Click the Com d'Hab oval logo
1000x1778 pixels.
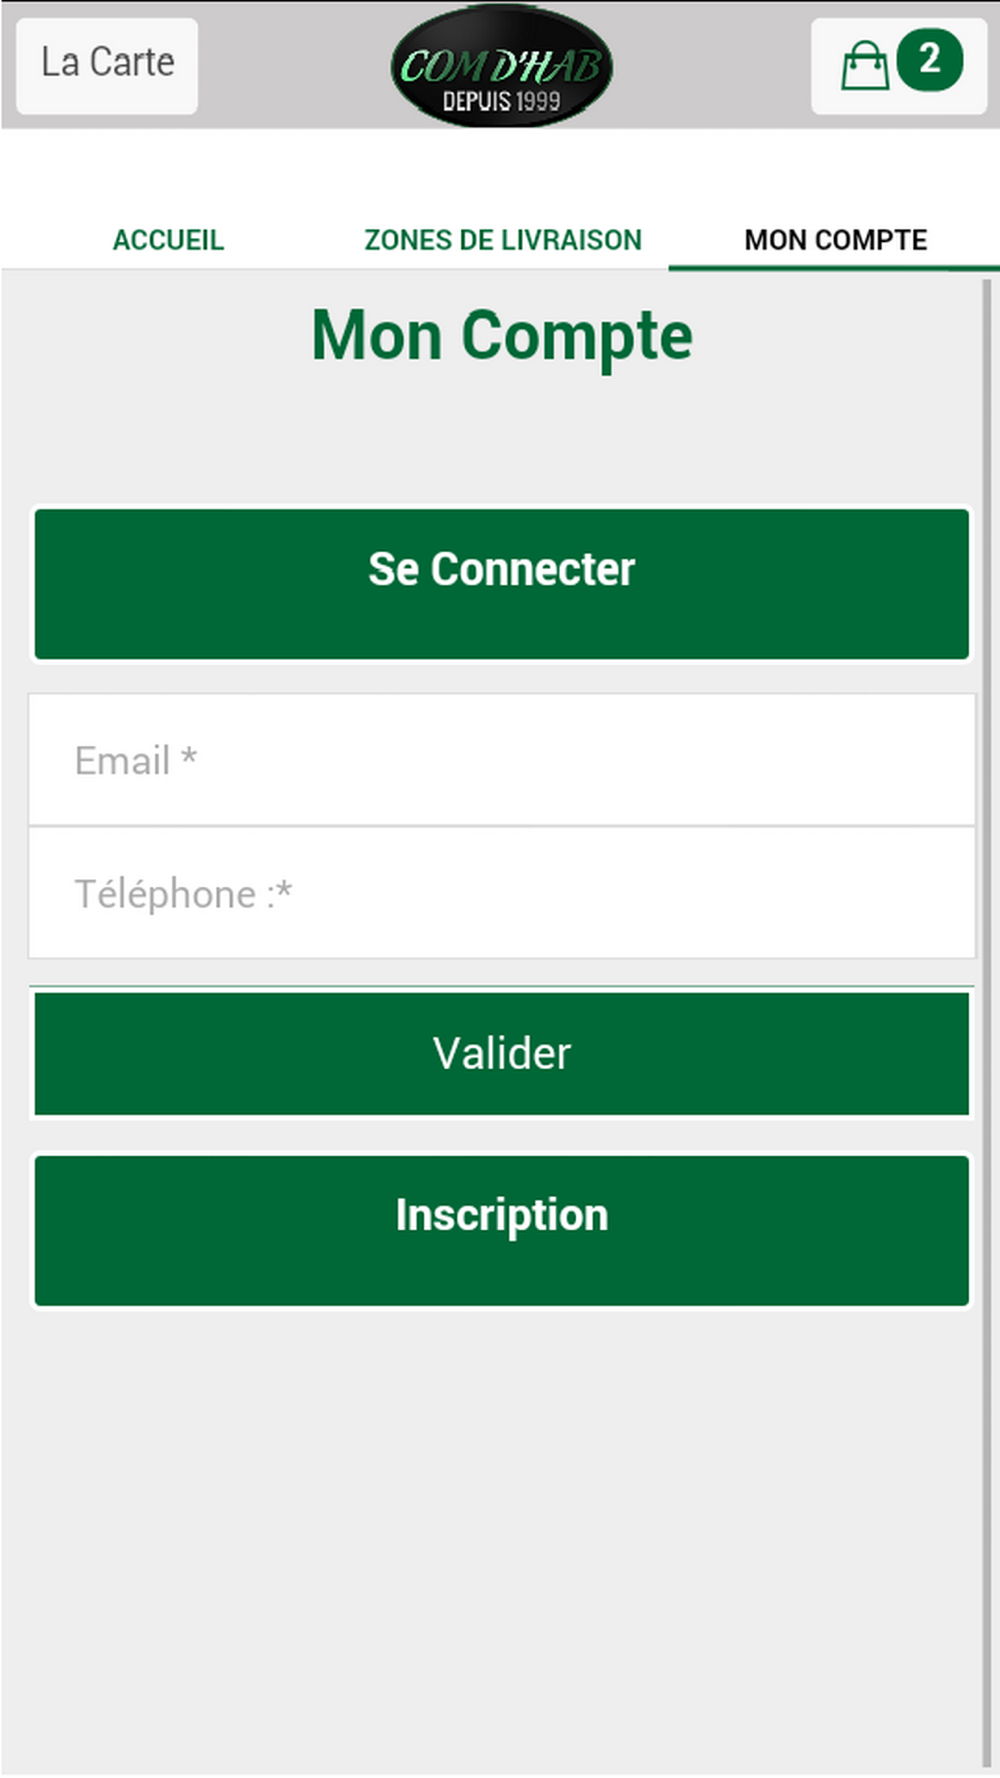(x=501, y=66)
